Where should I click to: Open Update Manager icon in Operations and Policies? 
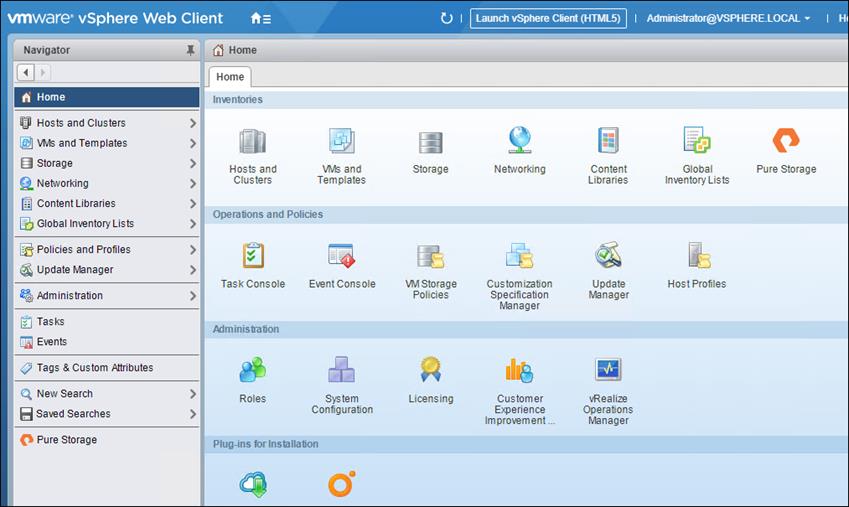(x=608, y=255)
